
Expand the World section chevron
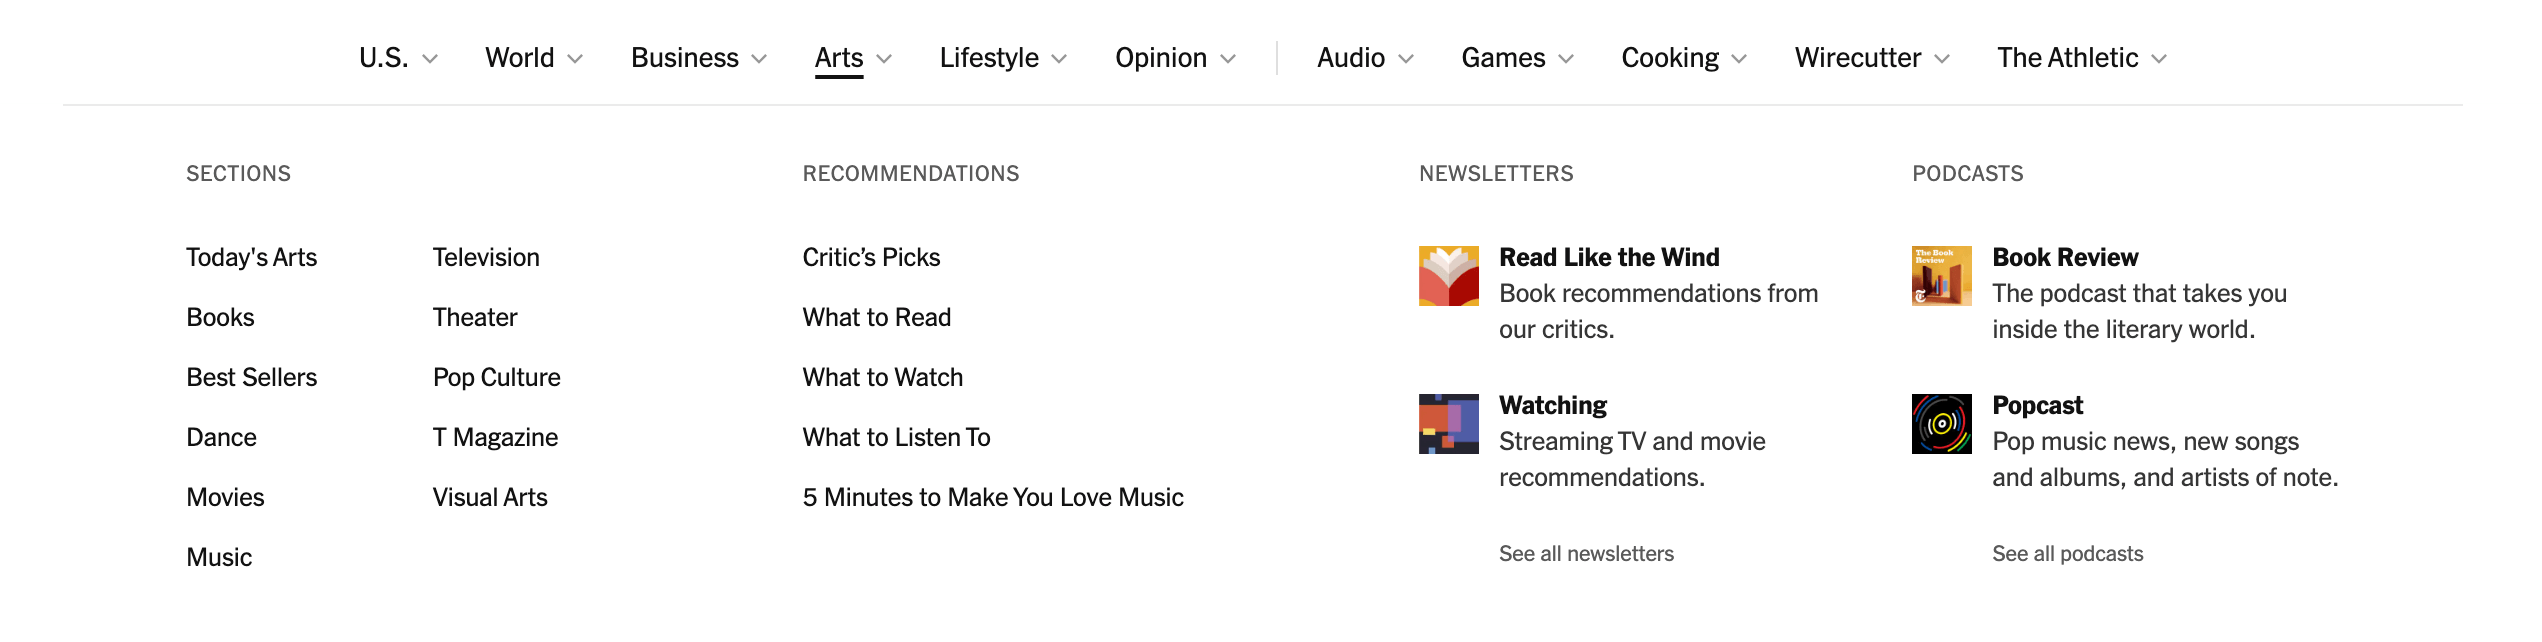click(575, 59)
